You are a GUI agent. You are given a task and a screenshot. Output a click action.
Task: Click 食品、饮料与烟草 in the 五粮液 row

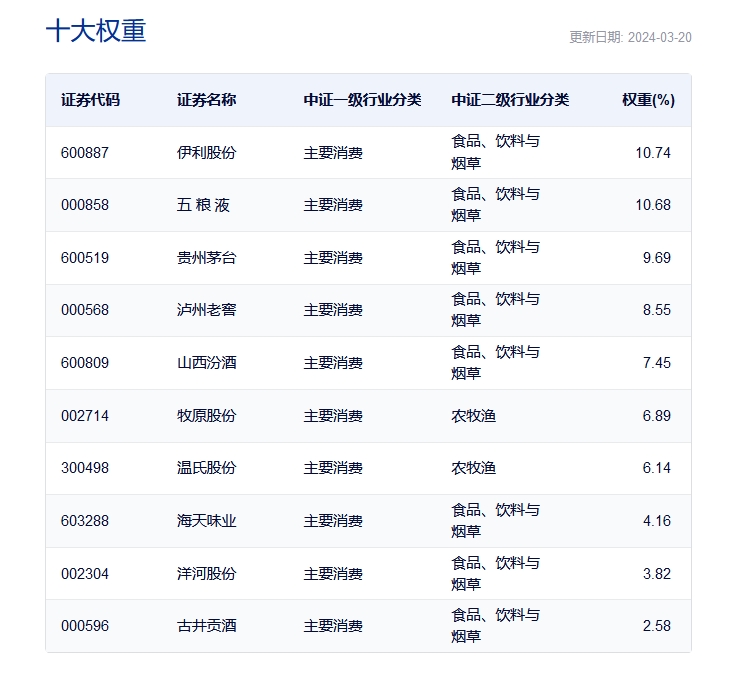[x=495, y=204]
